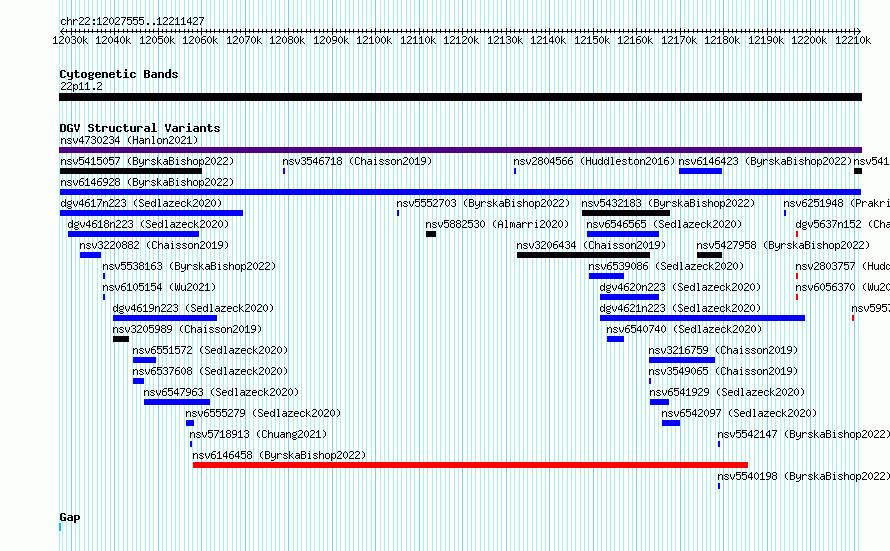Image resolution: width=890 pixels, height=551 pixels.
Task: Click nsv2804566 (Huddleston2016) label
Action: pyautogui.click(x=594, y=161)
